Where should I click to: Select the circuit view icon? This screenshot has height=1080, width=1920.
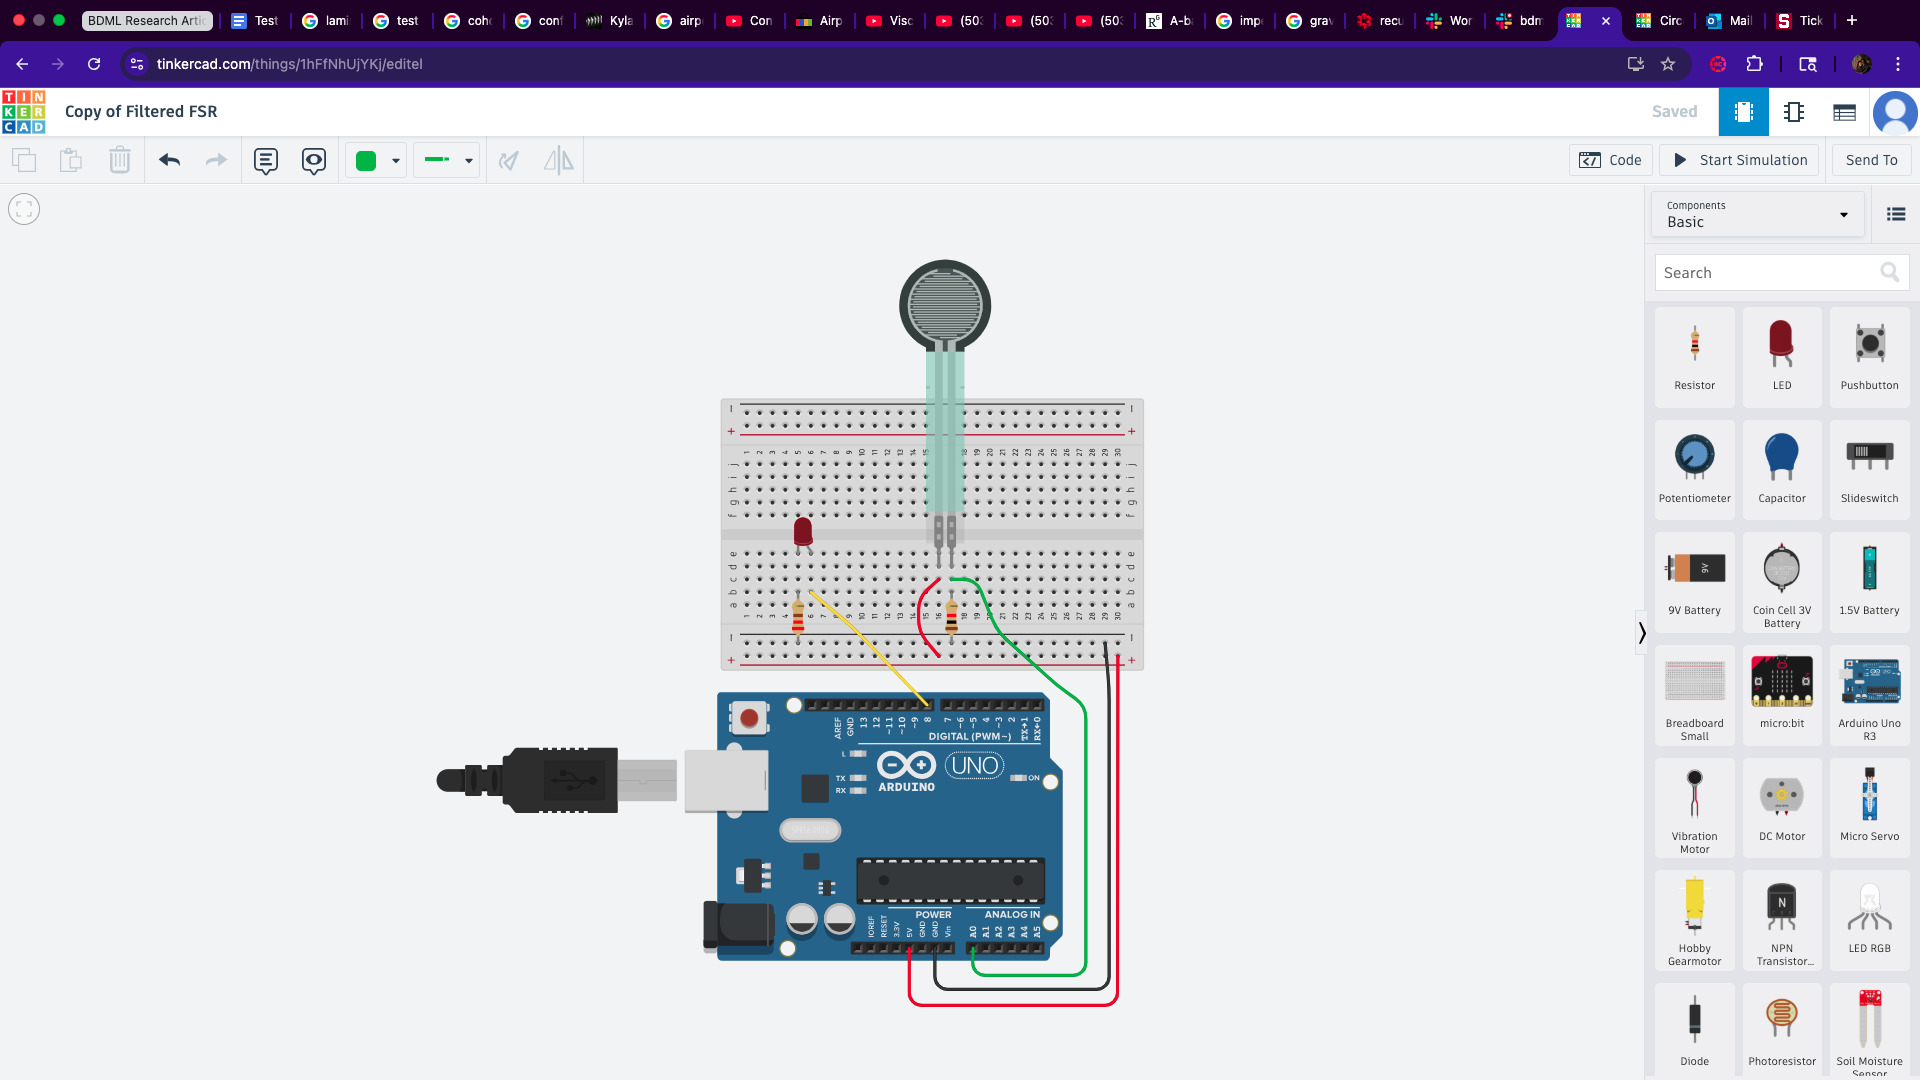[x=1743, y=112]
